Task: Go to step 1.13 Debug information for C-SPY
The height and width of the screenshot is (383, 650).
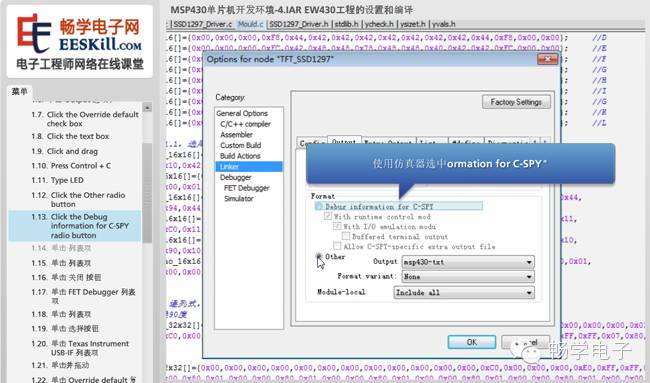Action: (x=75, y=226)
